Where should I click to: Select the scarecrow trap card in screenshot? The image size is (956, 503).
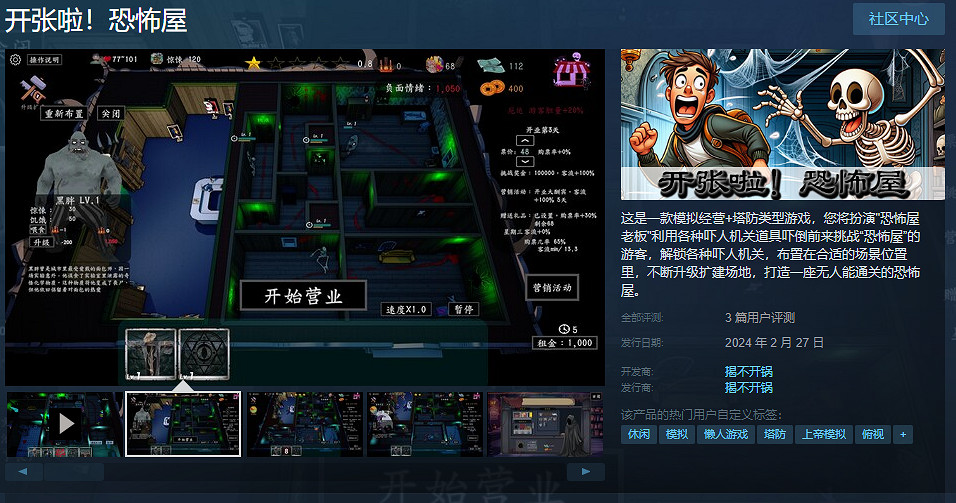[151, 354]
